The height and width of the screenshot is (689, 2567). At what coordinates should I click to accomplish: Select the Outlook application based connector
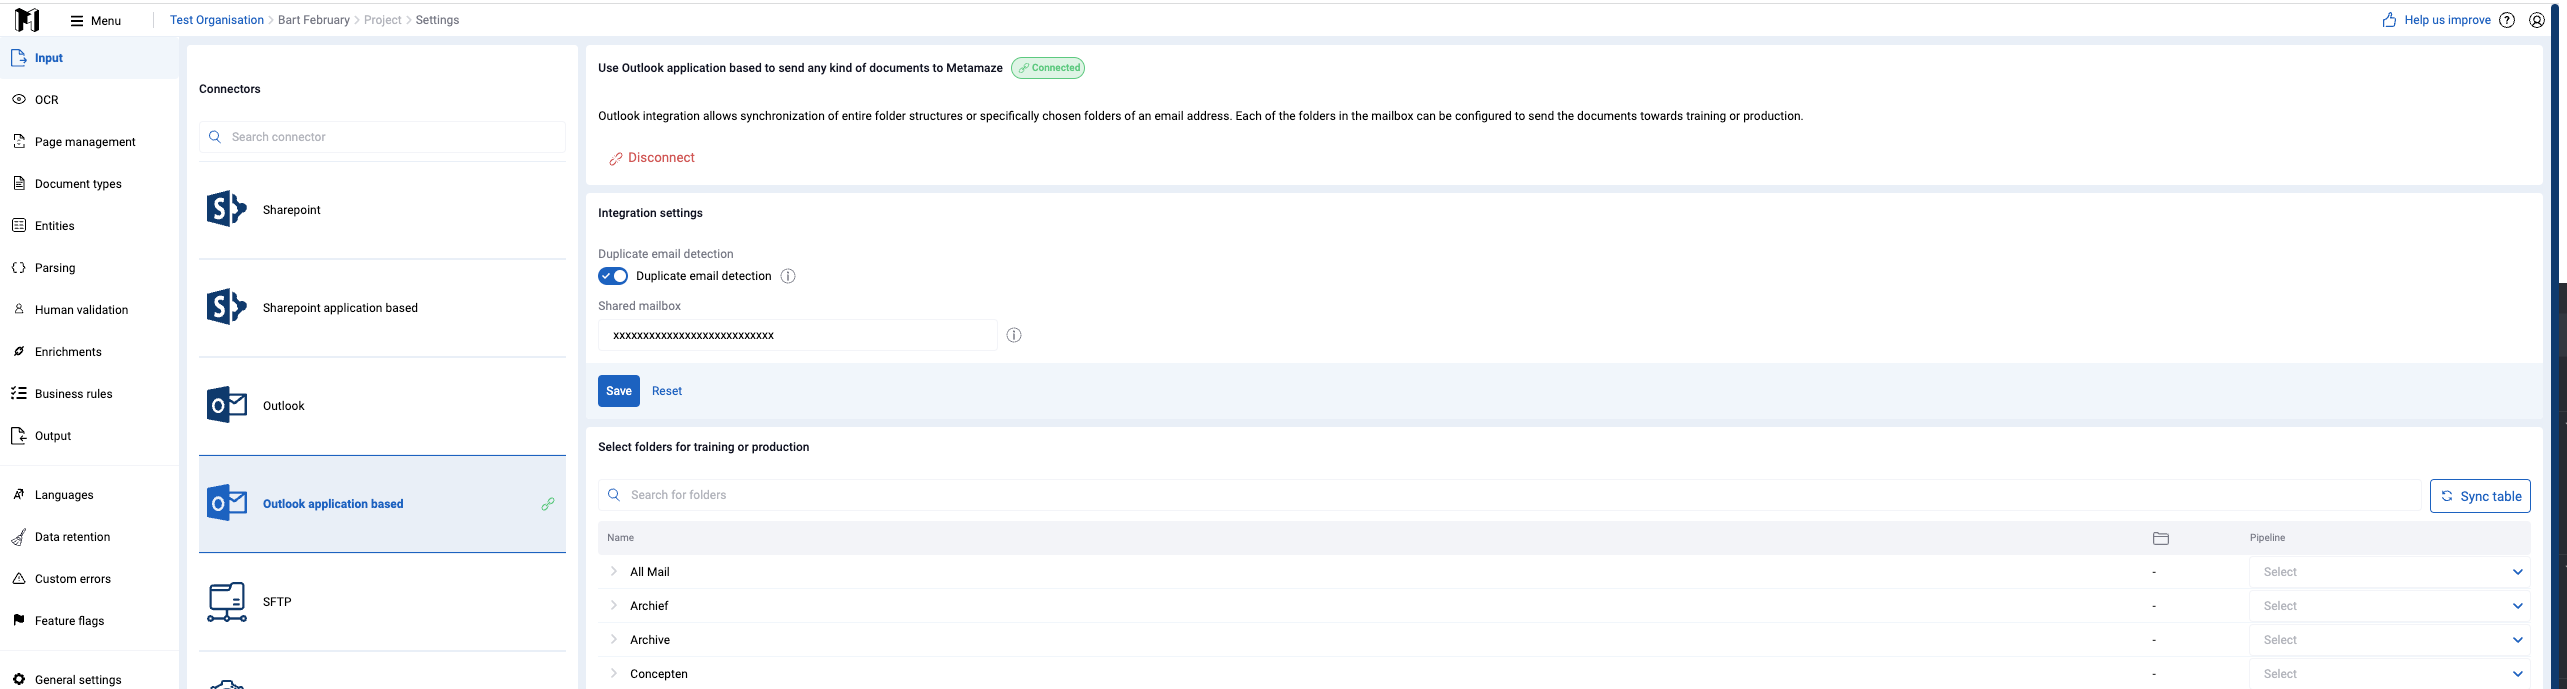coord(382,504)
